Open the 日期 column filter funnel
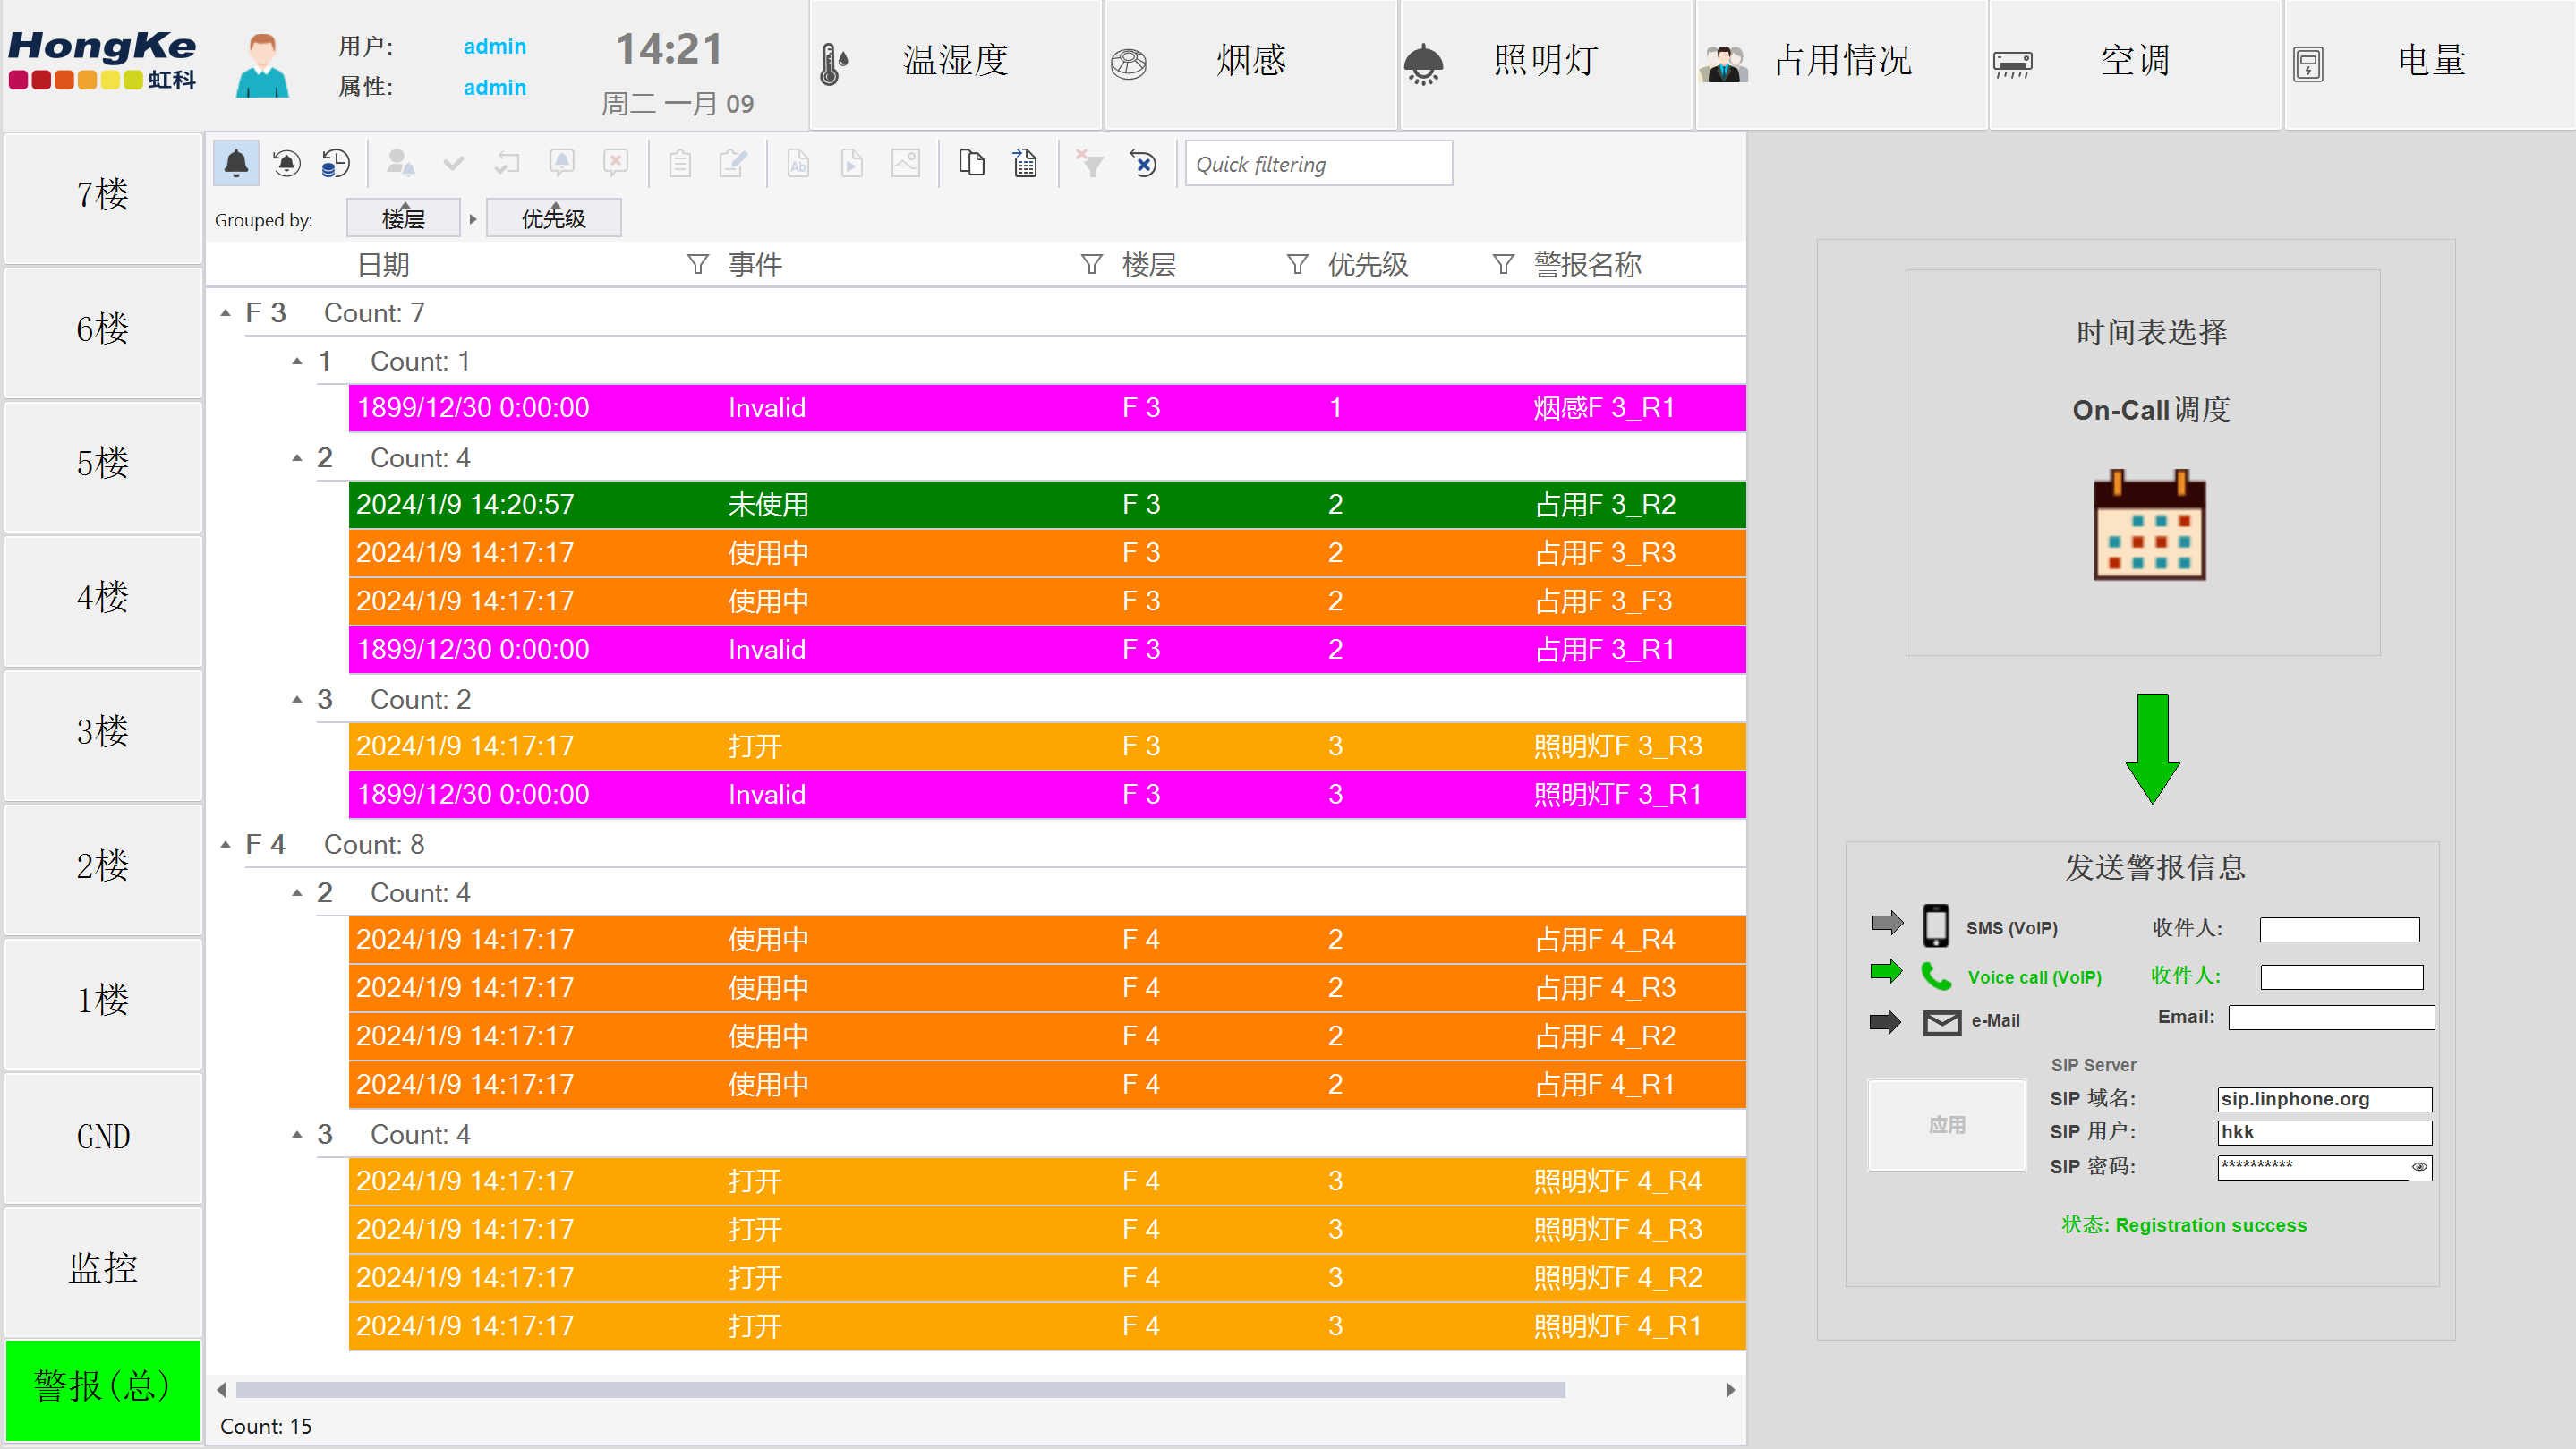The height and width of the screenshot is (1449, 2576). [697, 264]
